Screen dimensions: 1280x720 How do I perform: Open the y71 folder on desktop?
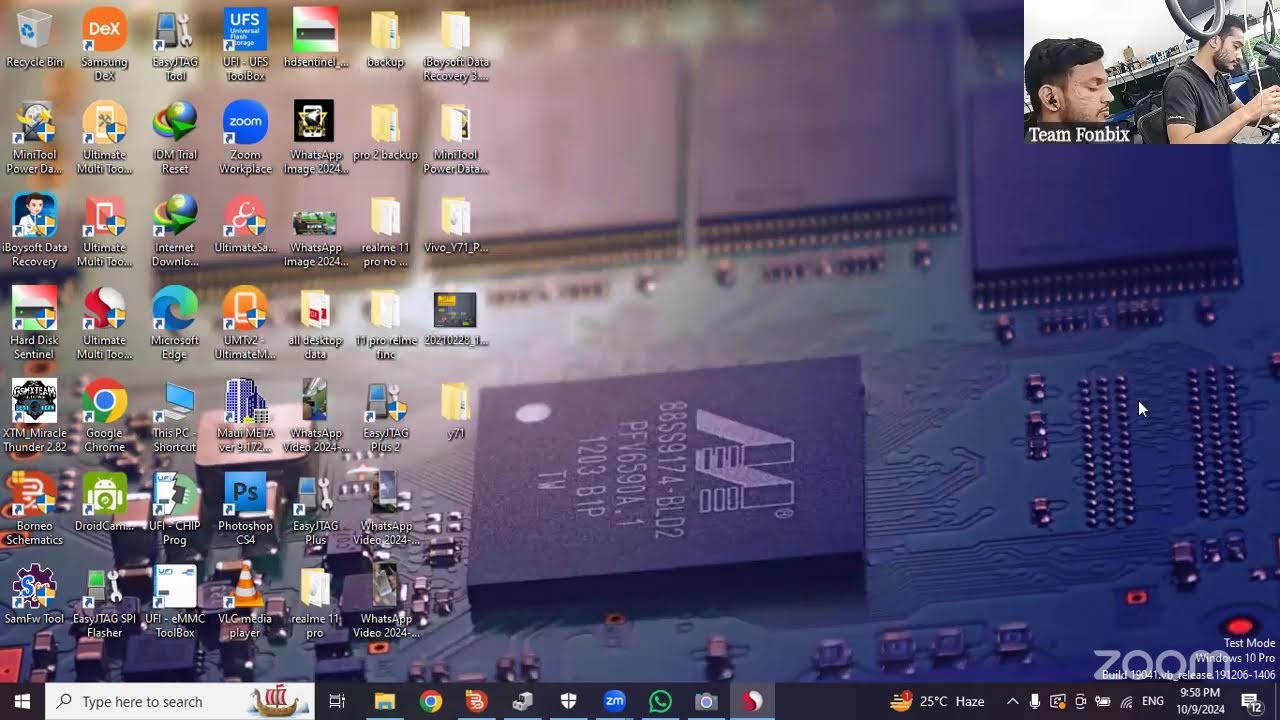click(x=455, y=411)
